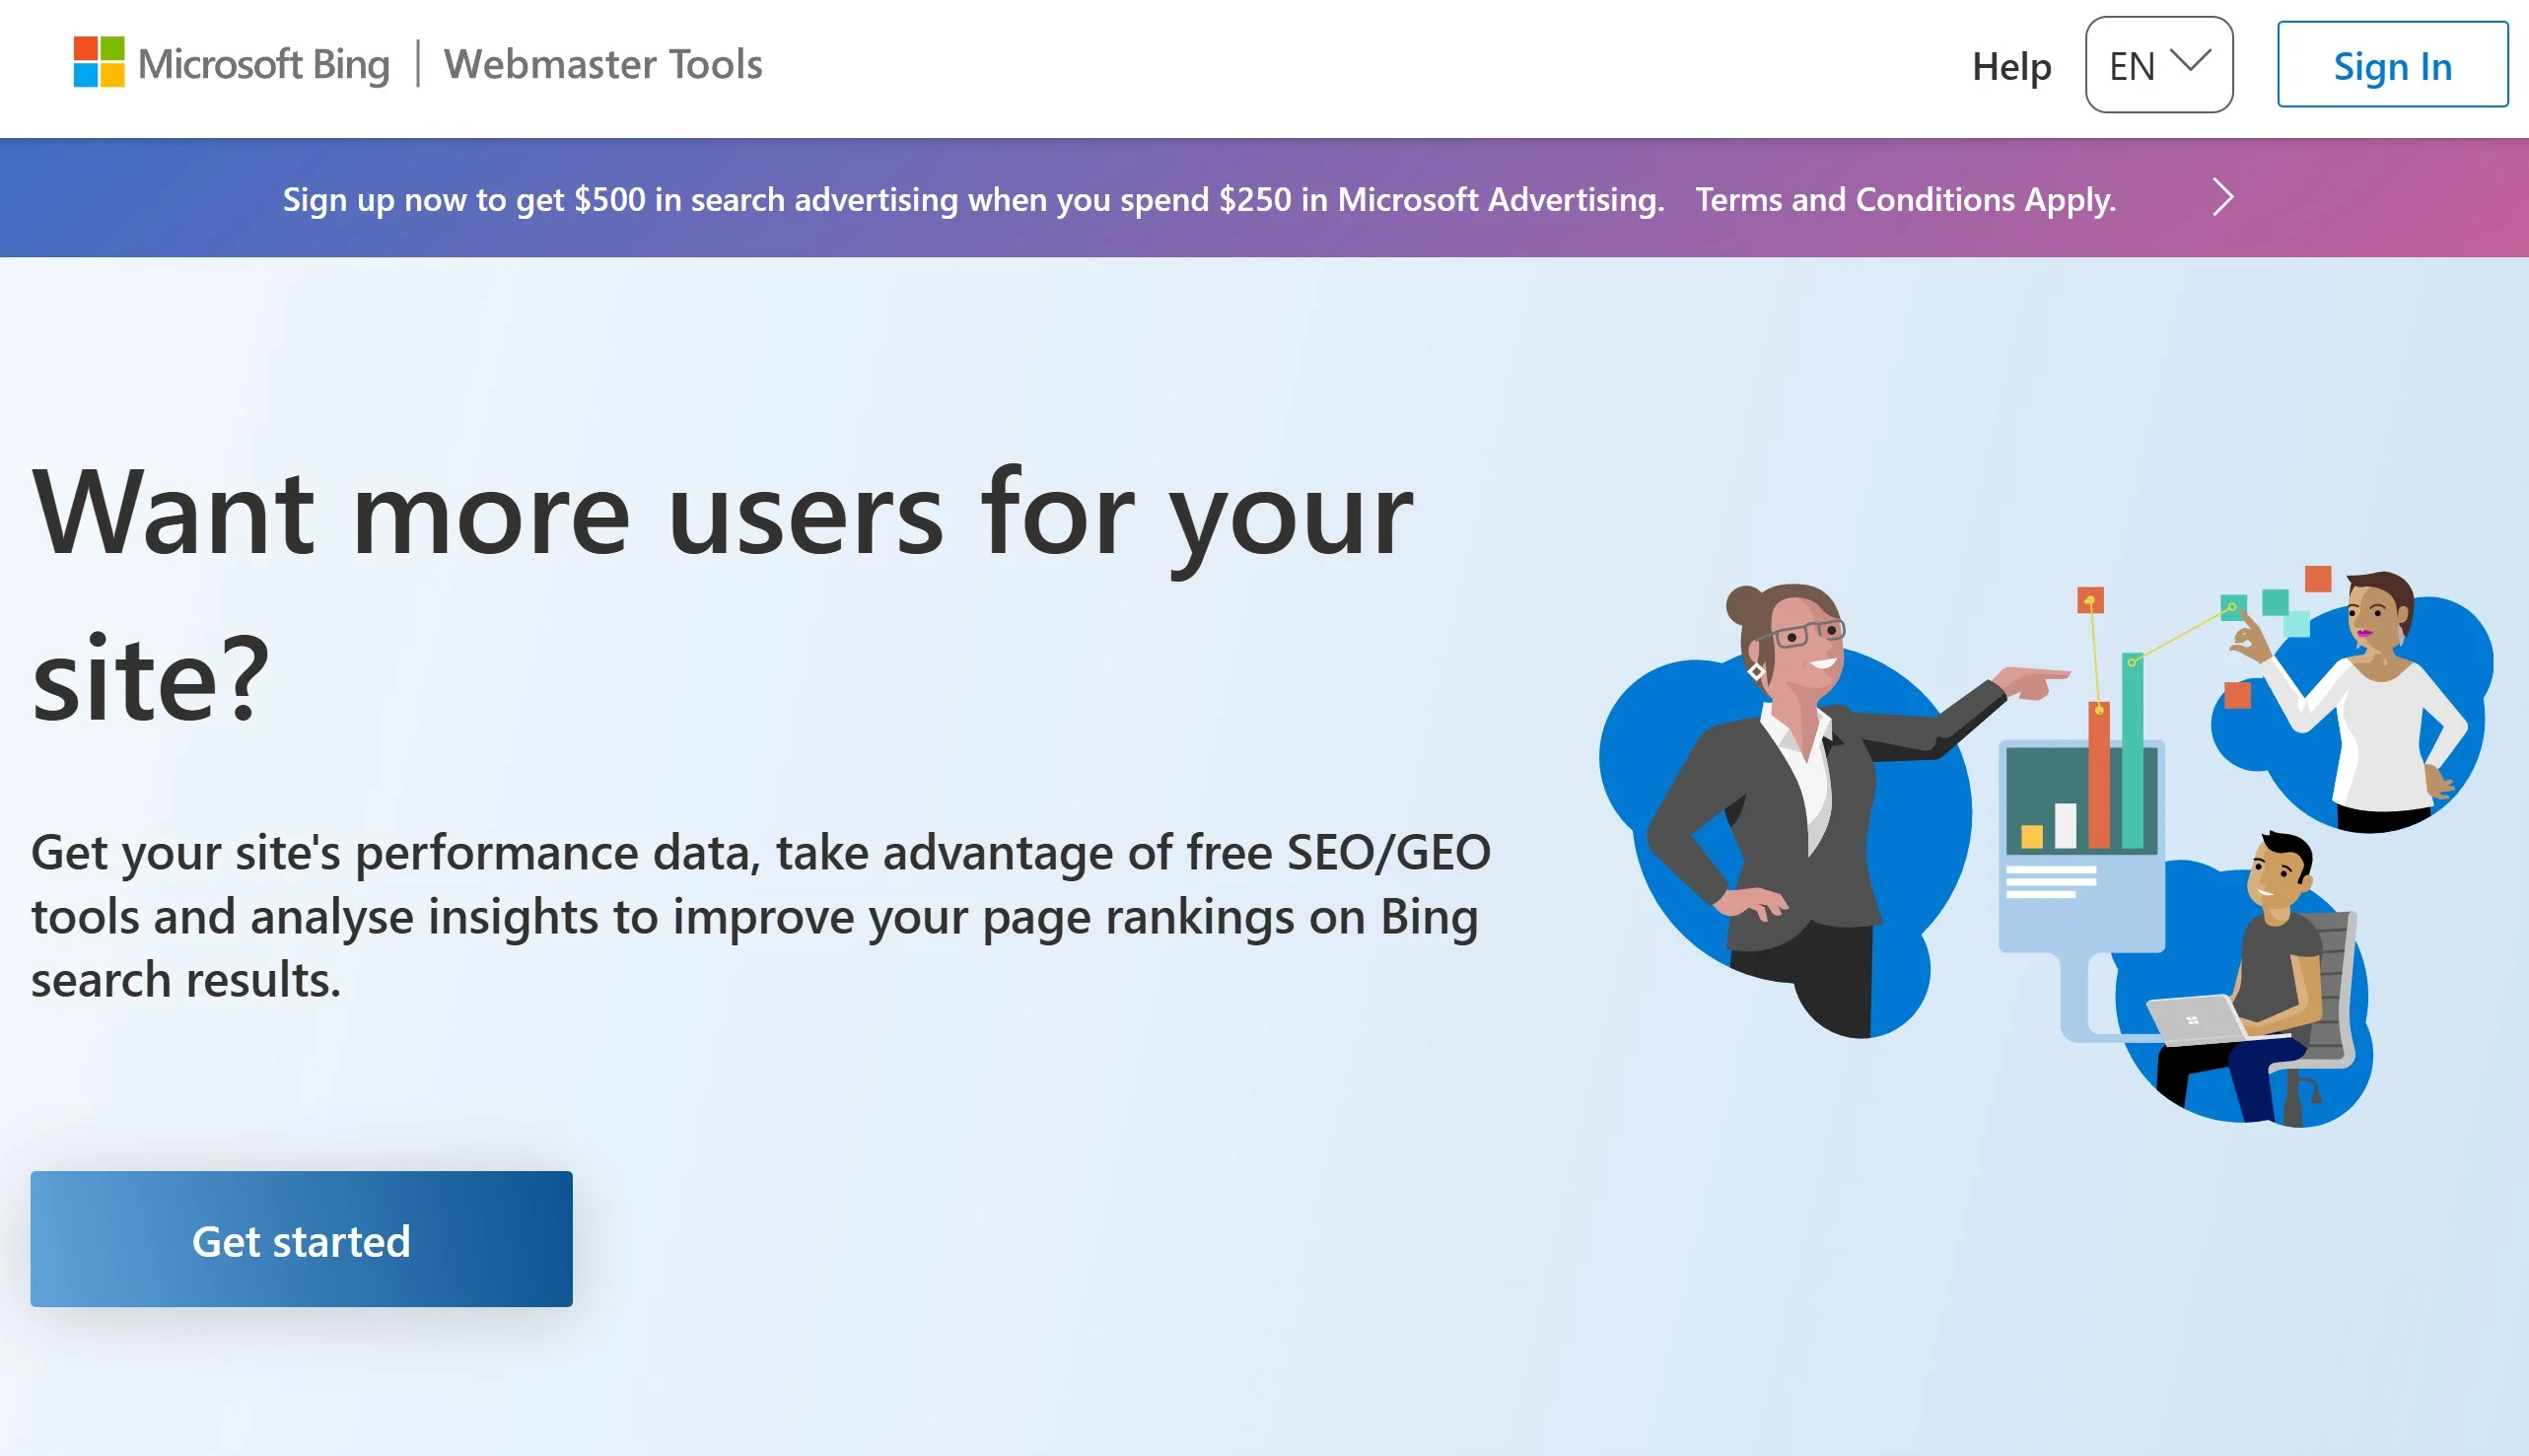The height and width of the screenshot is (1456, 2529).
Task: Open Terms and Conditions Apply link
Action: 1905,199
